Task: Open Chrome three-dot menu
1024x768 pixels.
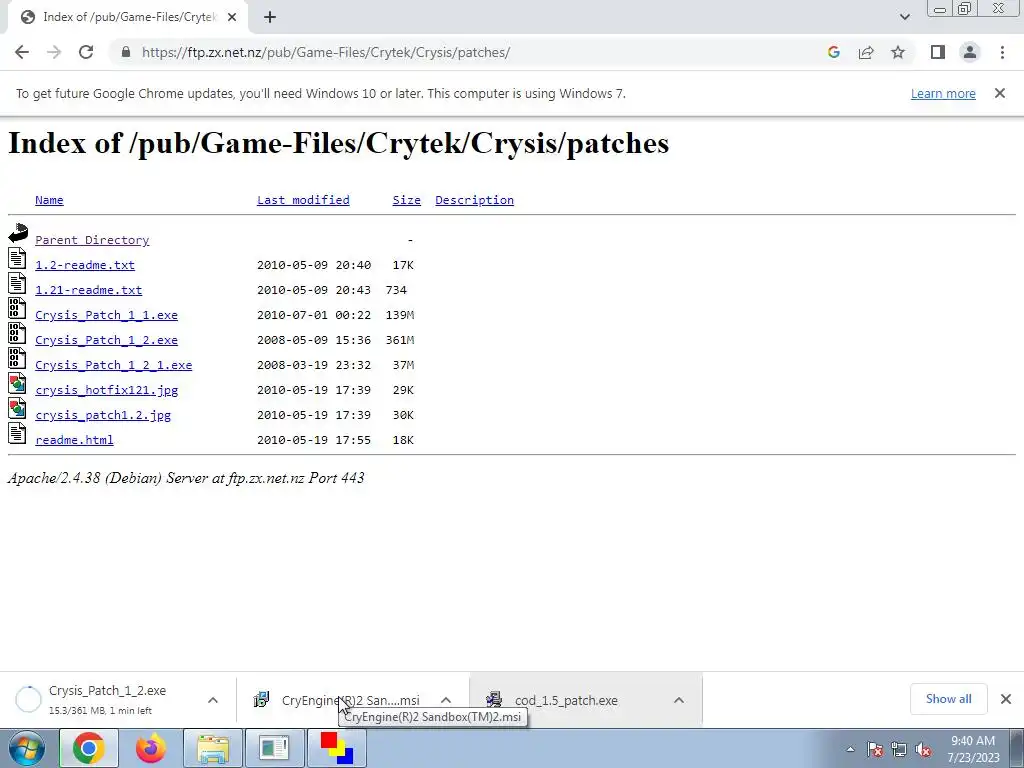Action: [x=1002, y=52]
